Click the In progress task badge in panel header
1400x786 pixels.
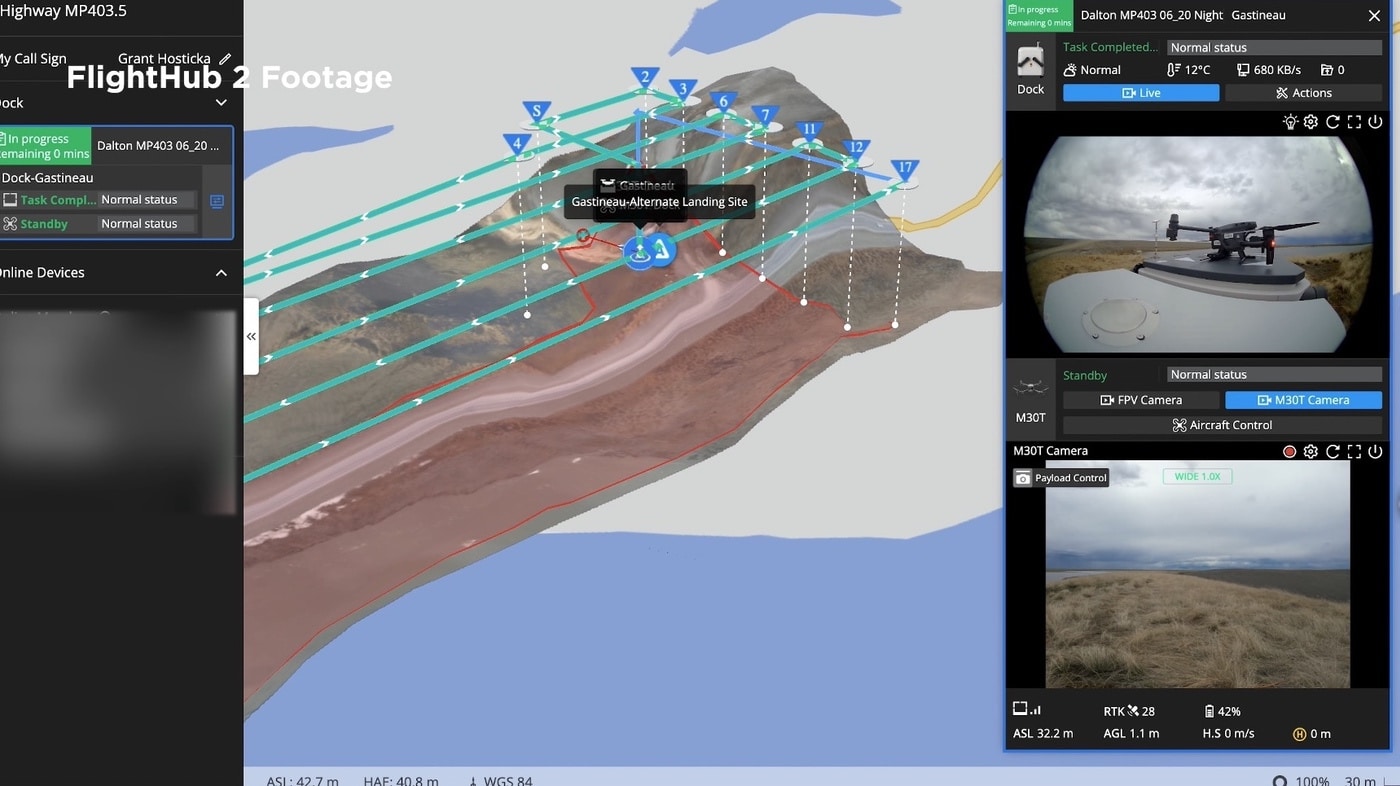[1039, 16]
